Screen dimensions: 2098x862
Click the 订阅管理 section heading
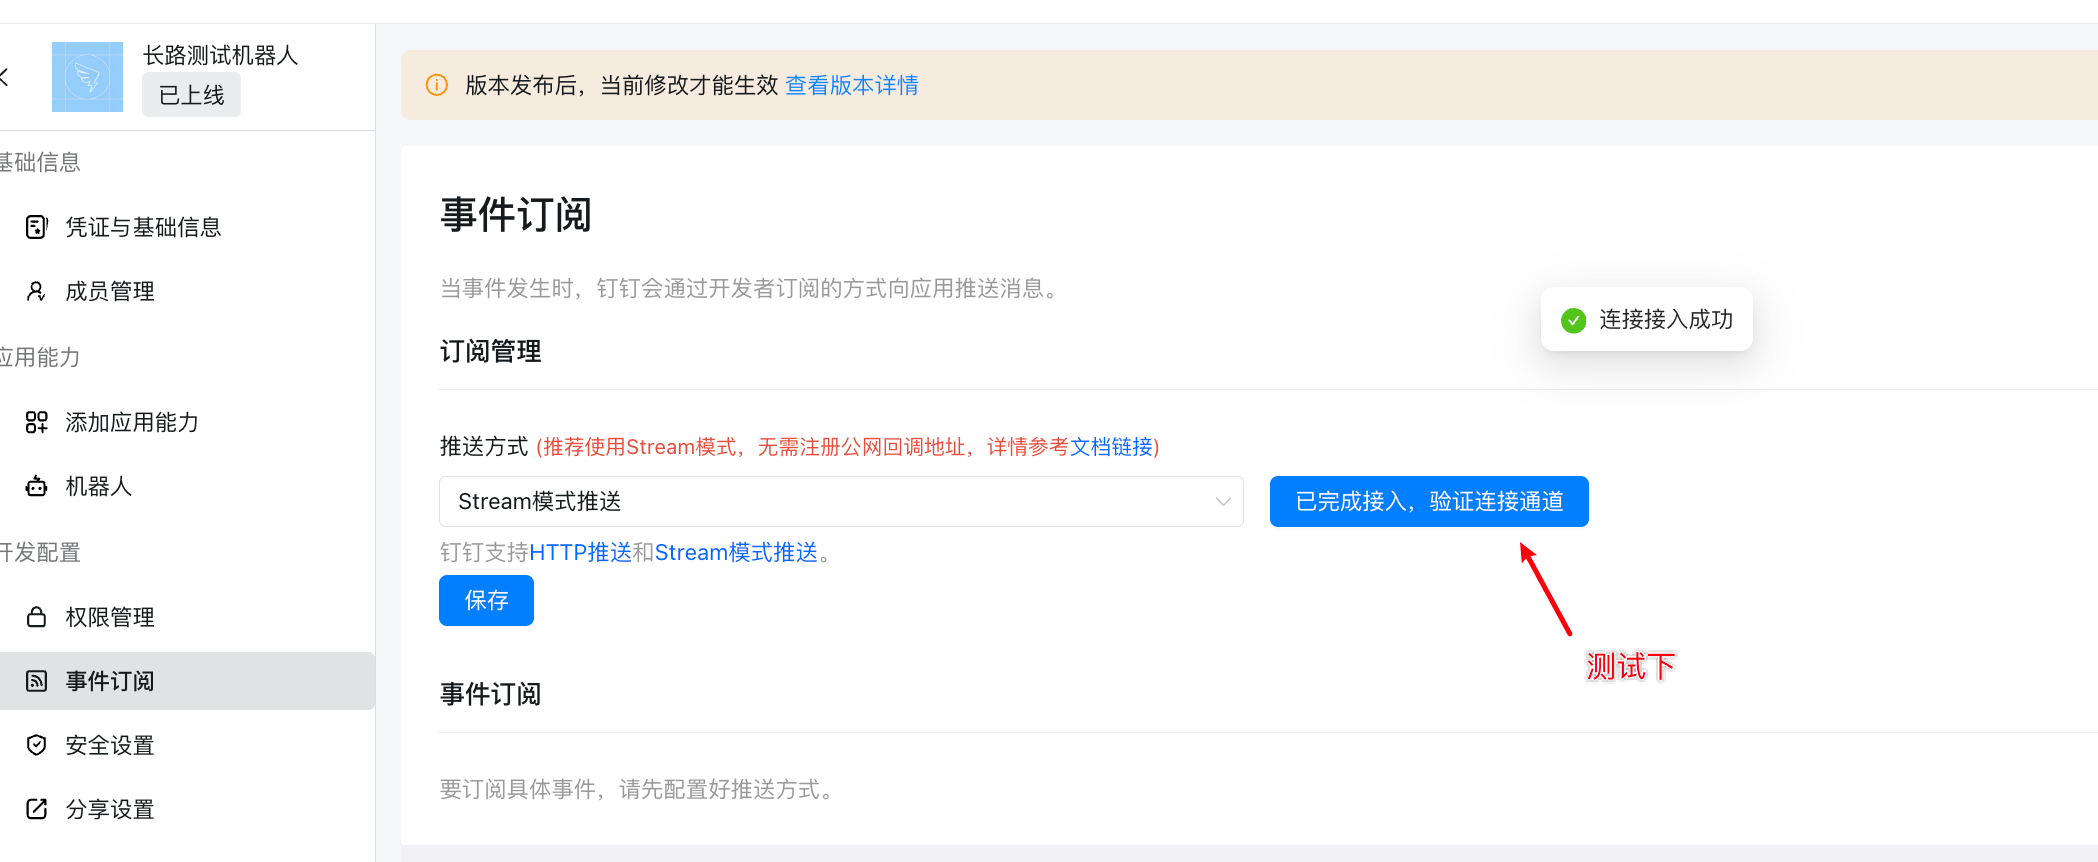(x=490, y=351)
